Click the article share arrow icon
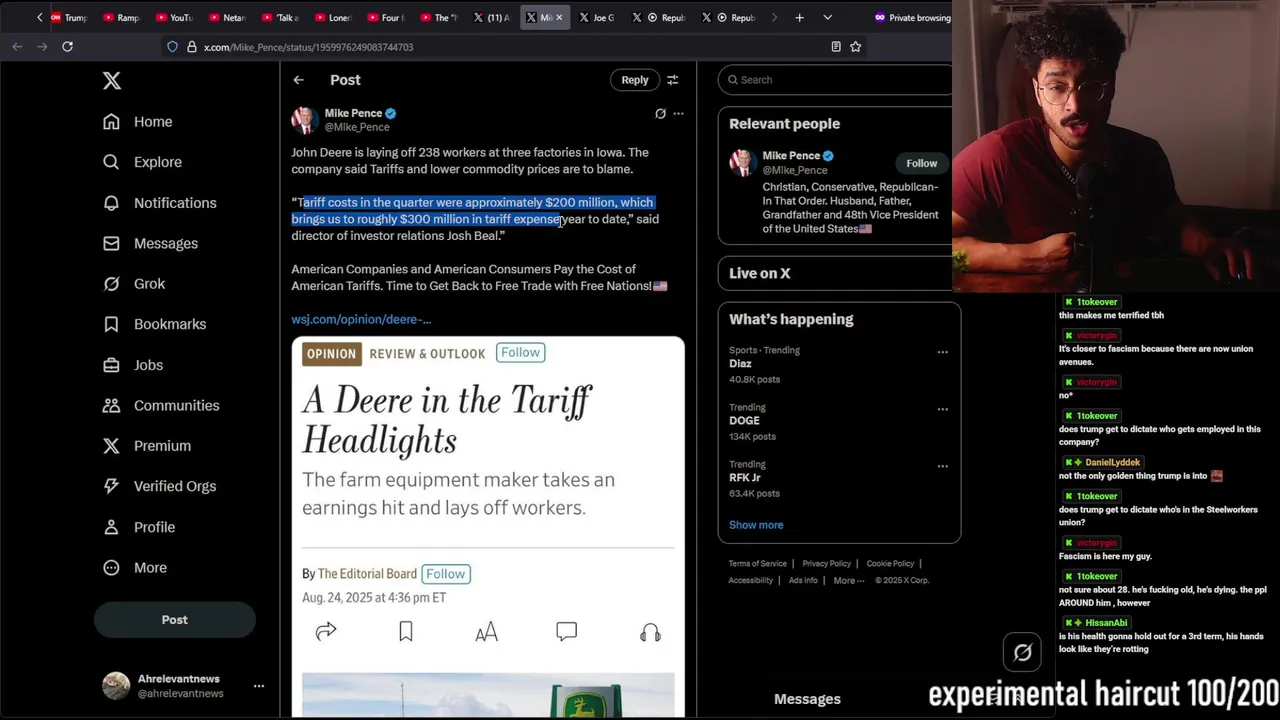This screenshot has height=720, width=1280. click(326, 632)
